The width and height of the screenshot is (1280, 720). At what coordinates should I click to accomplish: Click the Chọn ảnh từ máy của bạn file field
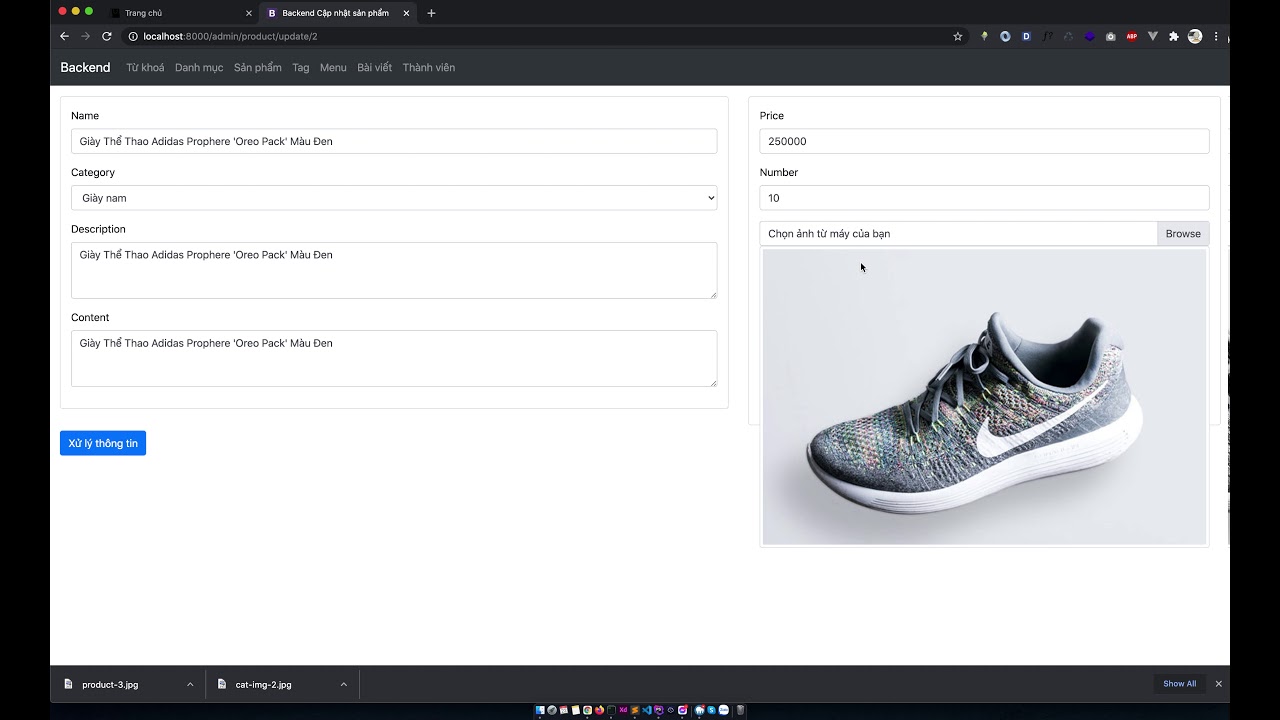(x=958, y=233)
